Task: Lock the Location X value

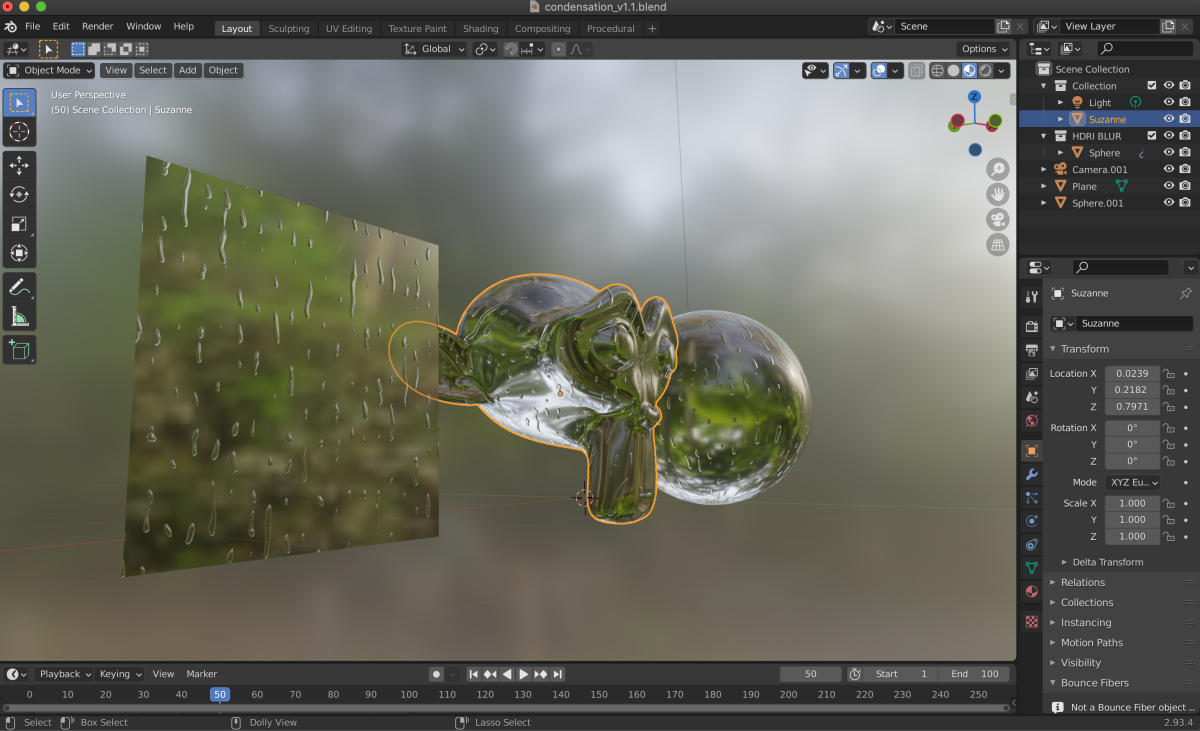Action: [x=1168, y=374]
